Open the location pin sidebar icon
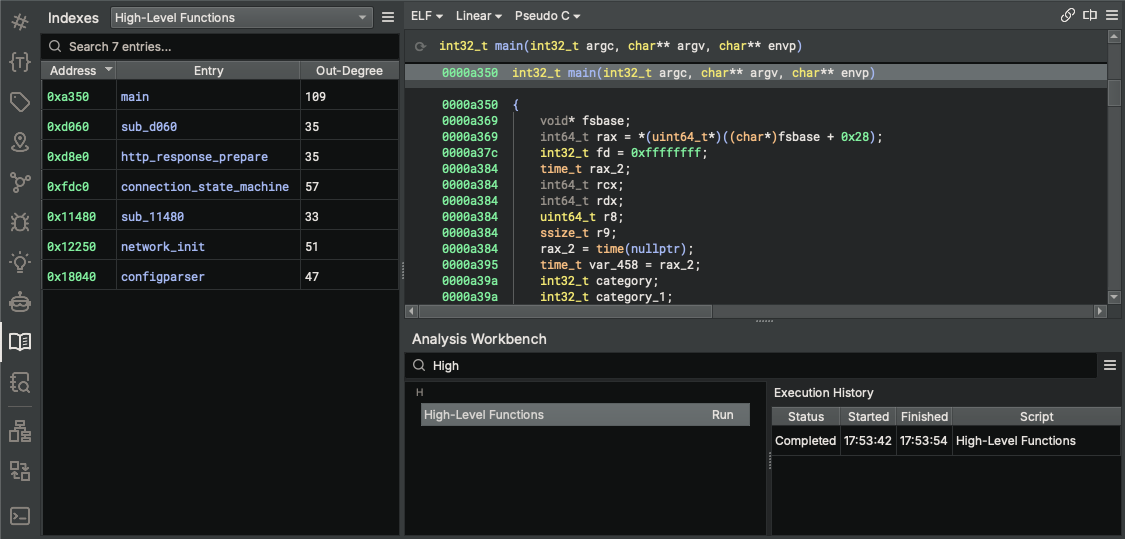This screenshot has width=1125, height=539. pos(20,143)
